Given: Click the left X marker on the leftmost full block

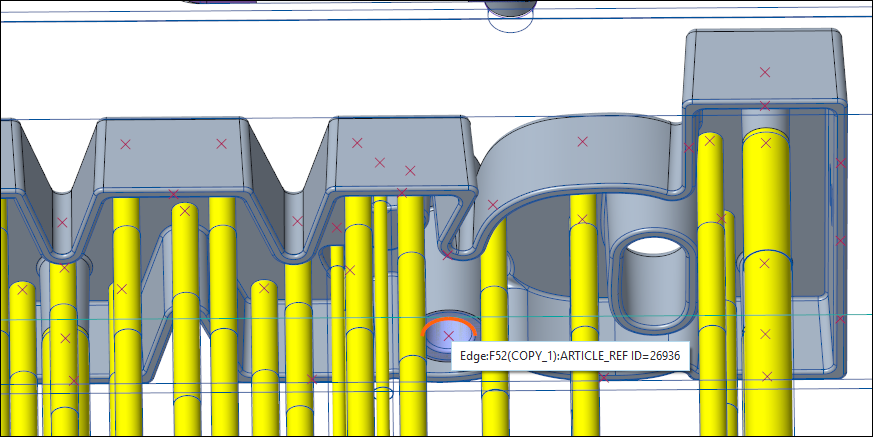Looking at the screenshot, I should [126, 144].
